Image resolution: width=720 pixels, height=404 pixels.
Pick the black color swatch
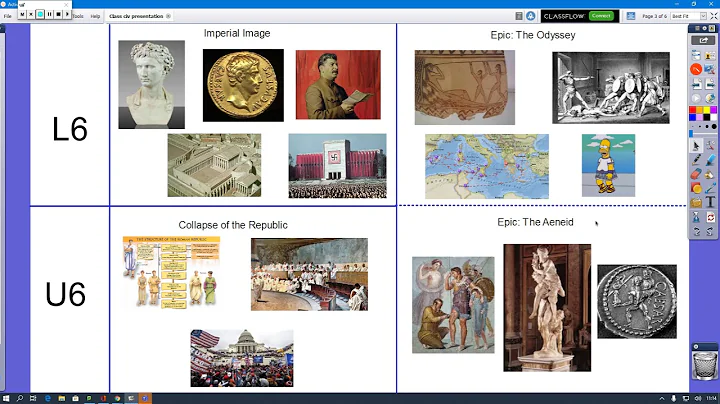707,117
